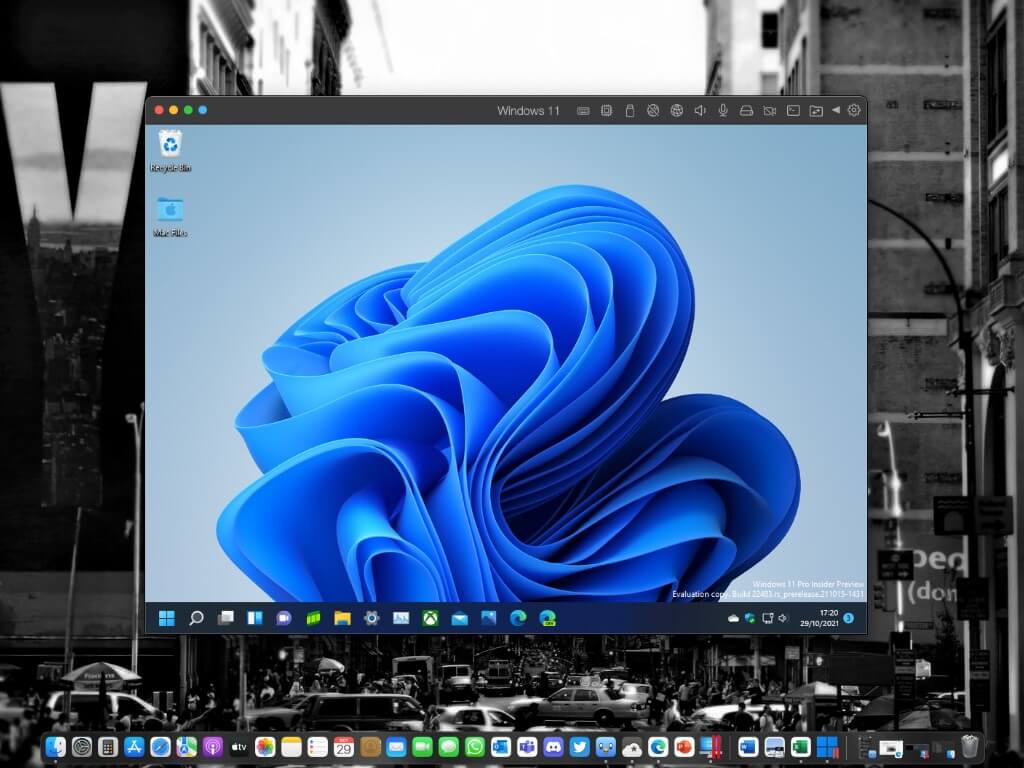Image resolution: width=1024 pixels, height=768 pixels.
Task: Open Discord in the Dock
Action: [x=553, y=746]
